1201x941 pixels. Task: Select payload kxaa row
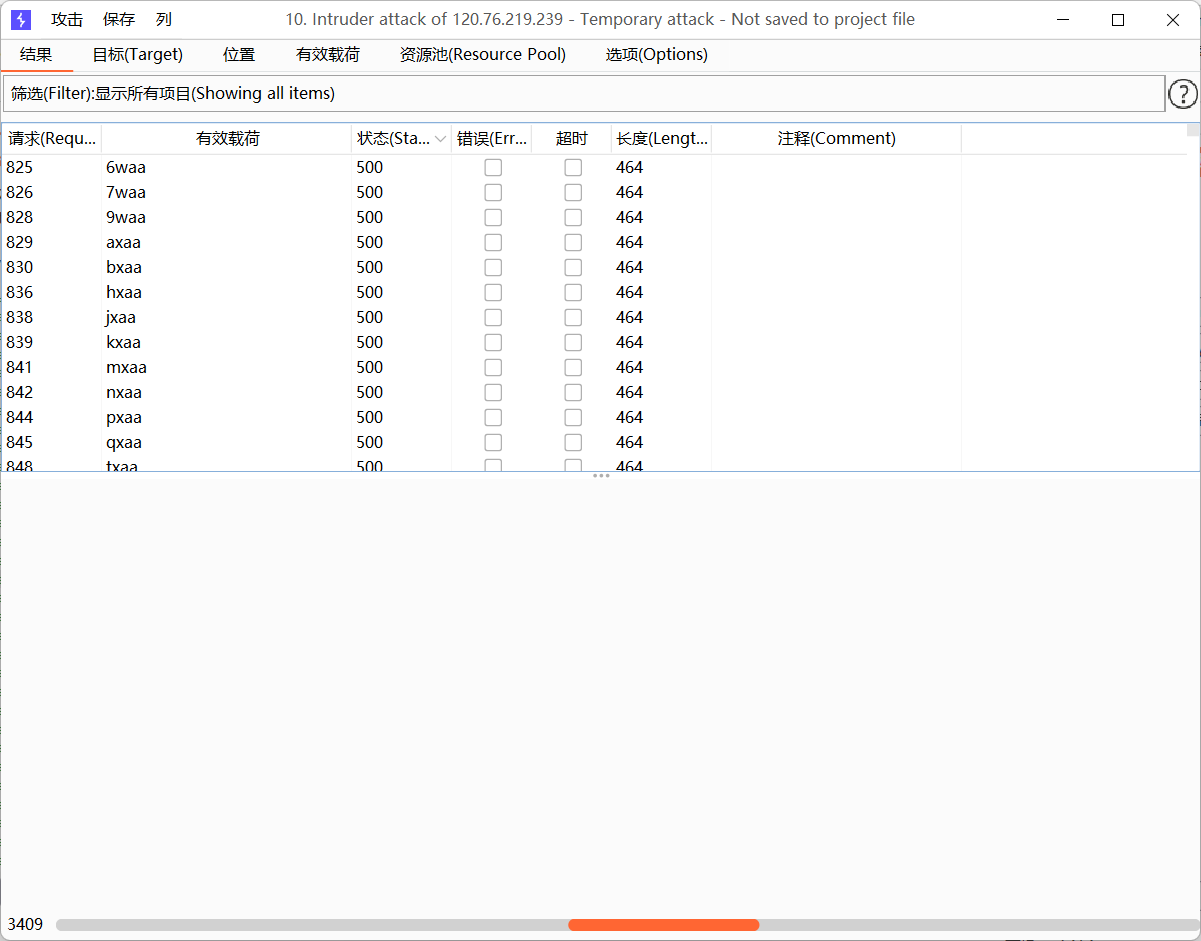tap(594, 343)
